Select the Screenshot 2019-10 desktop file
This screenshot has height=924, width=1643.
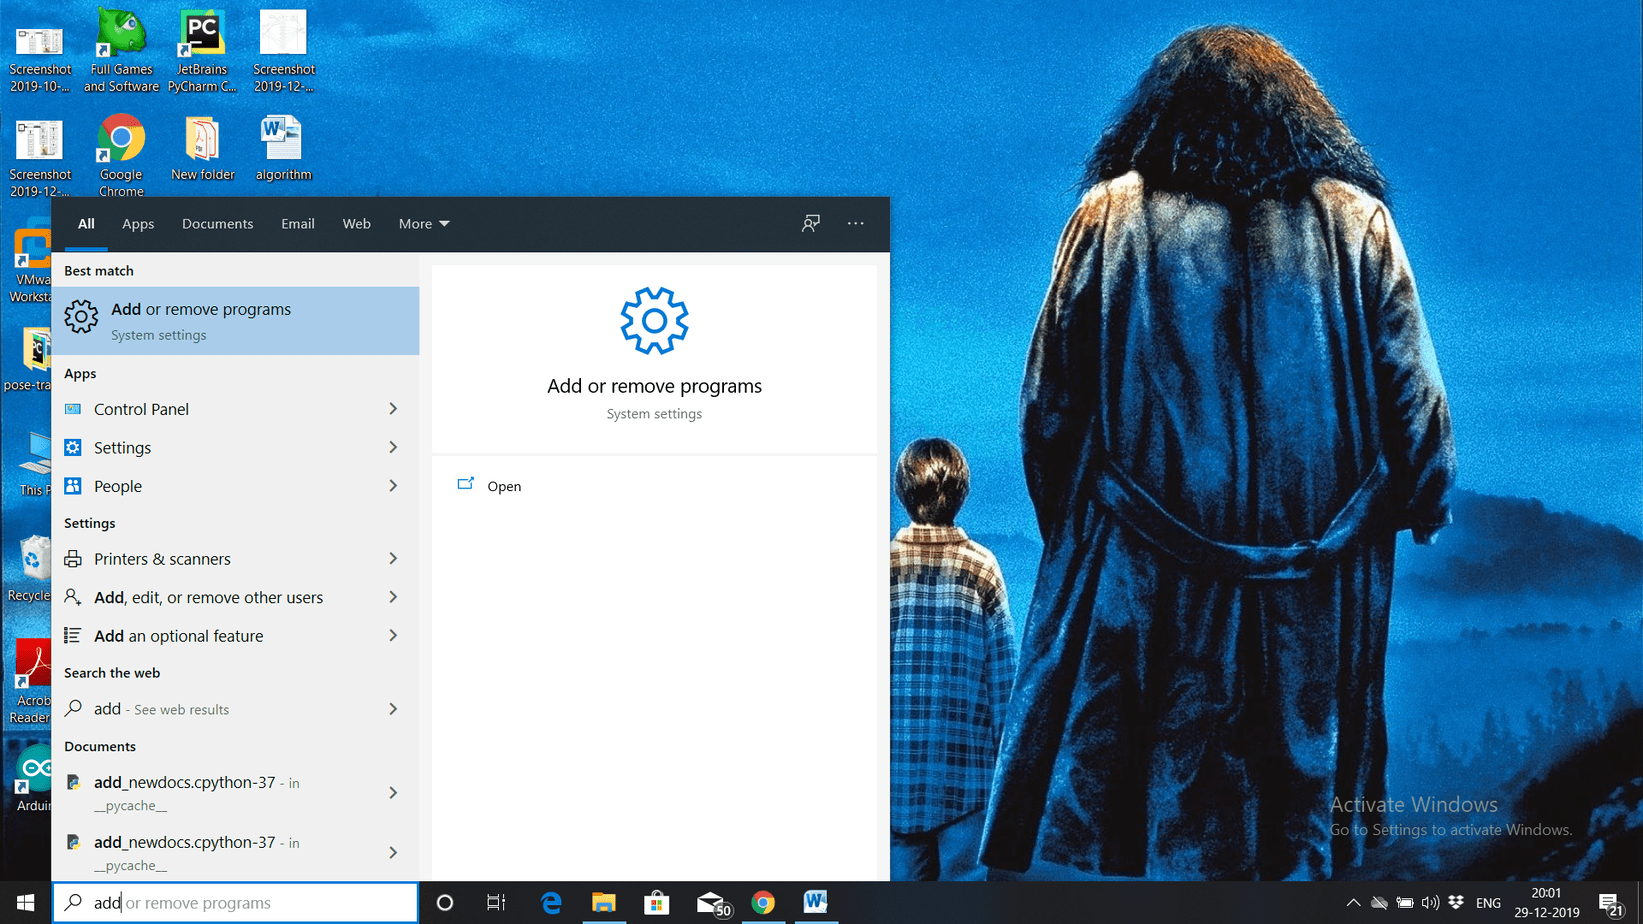pos(40,58)
